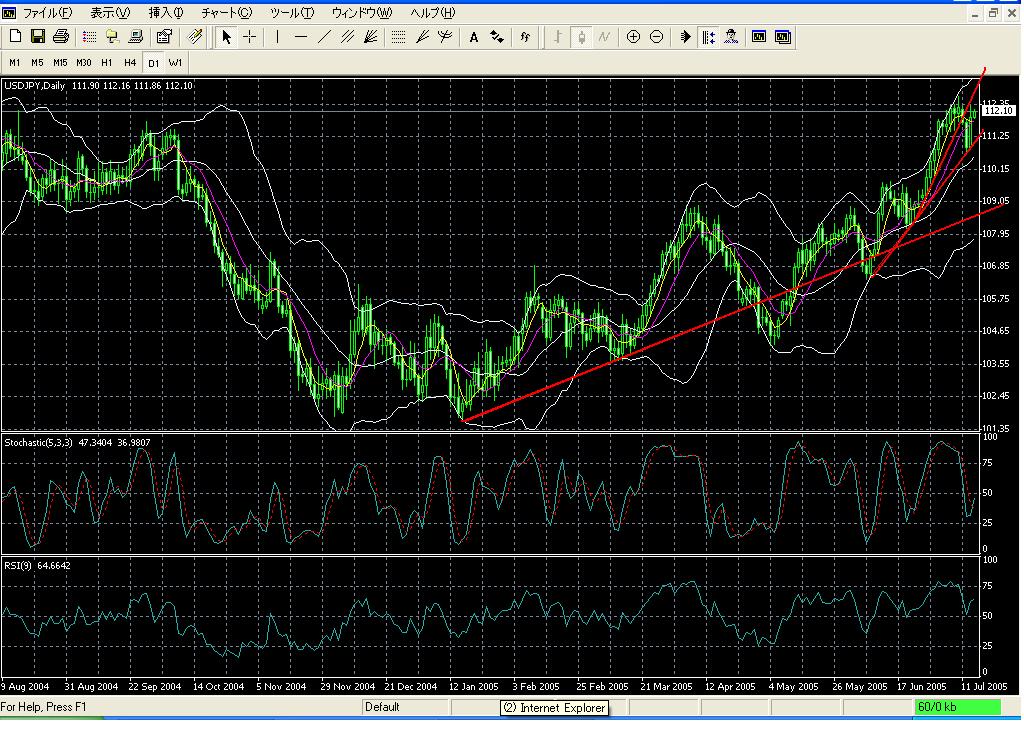This screenshot has height=742, width=1024.
Task: Click the Print icon in toolbar
Action: [60, 37]
